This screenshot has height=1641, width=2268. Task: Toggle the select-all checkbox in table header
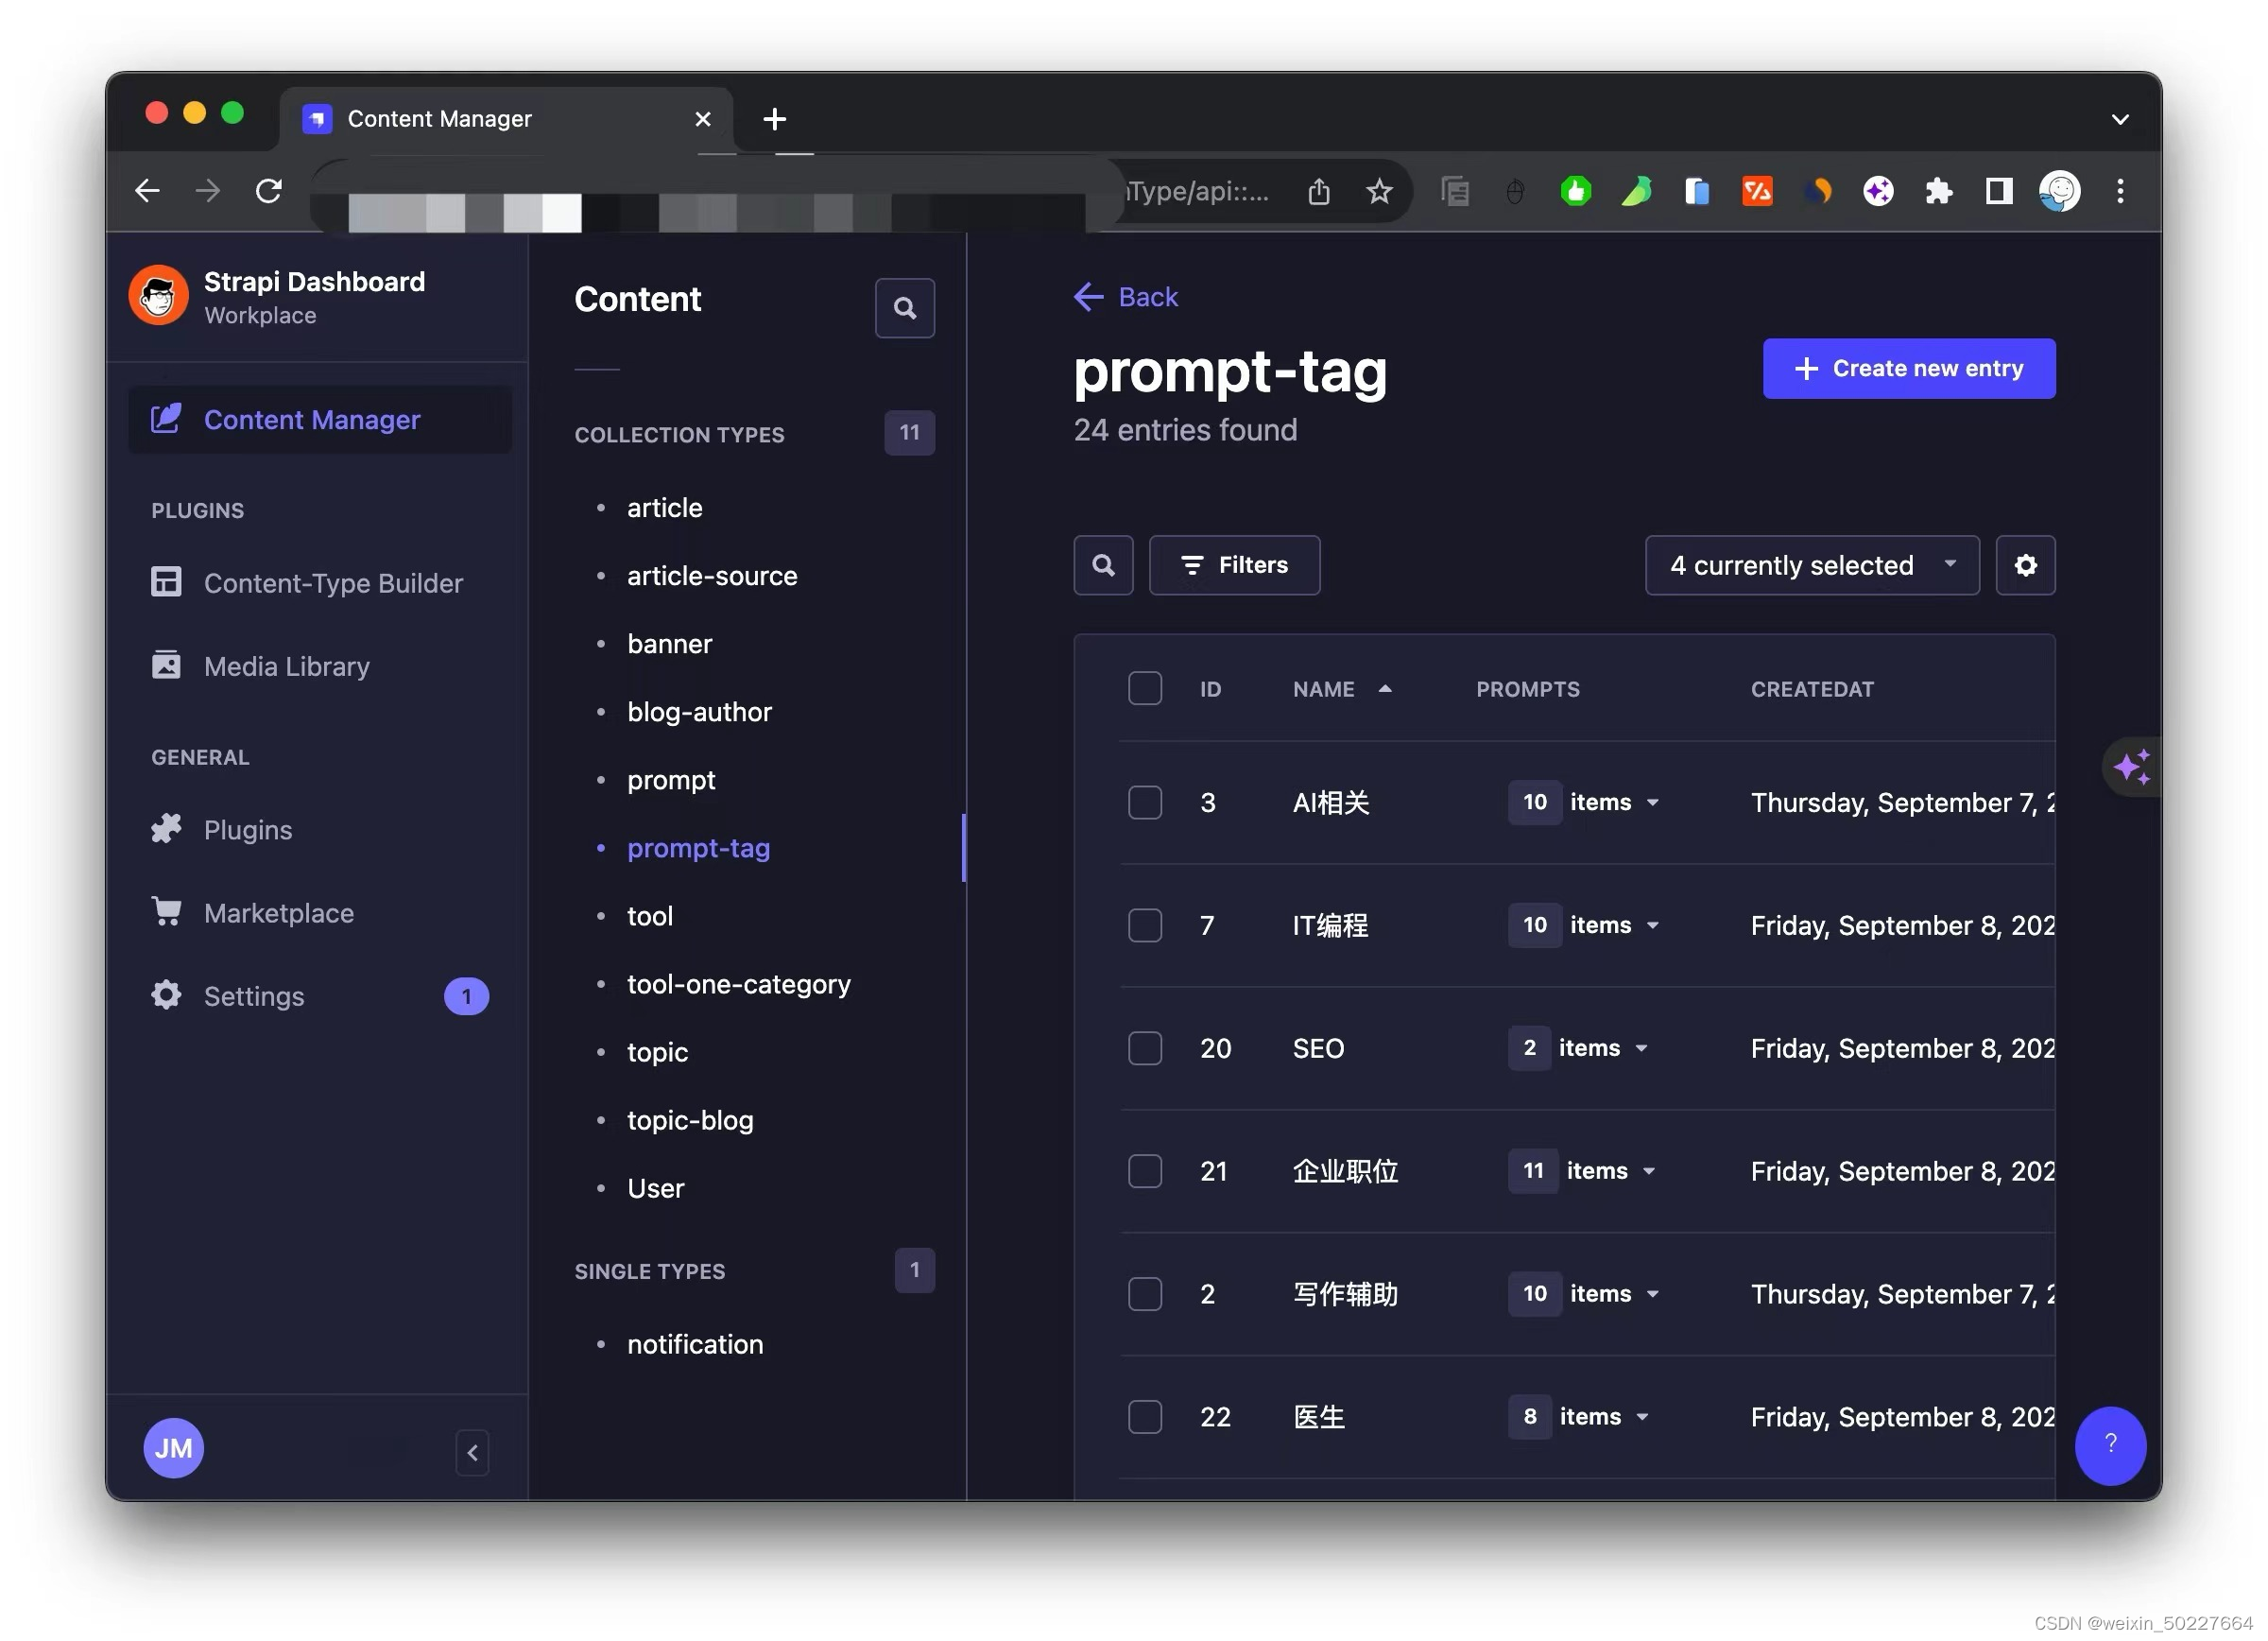1144,689
